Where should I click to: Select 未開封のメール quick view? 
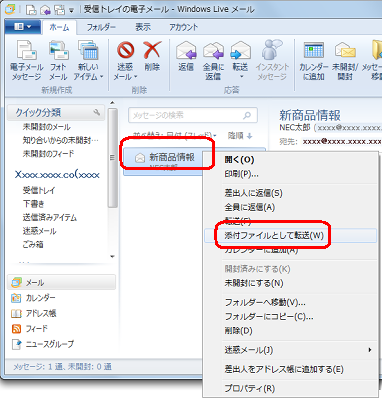(x=46, y=127)
